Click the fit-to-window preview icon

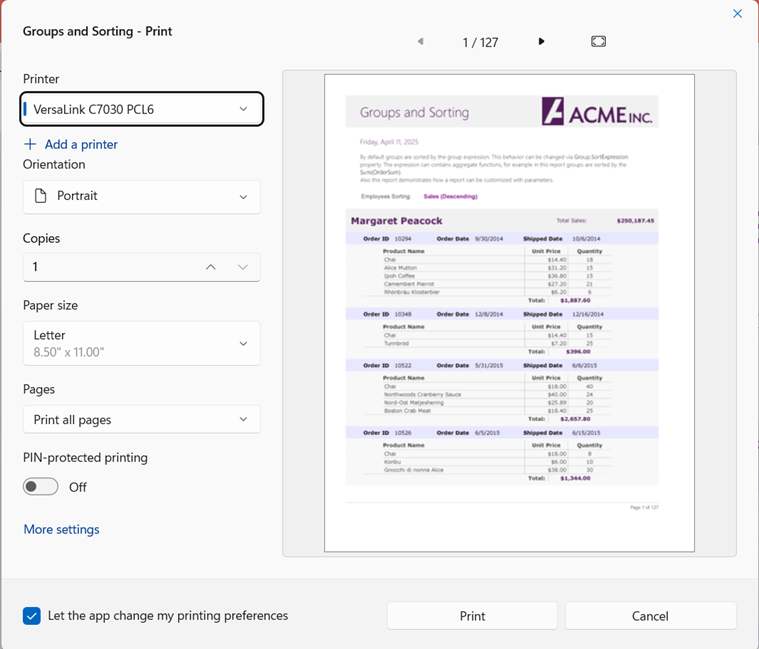coord(598,42)
